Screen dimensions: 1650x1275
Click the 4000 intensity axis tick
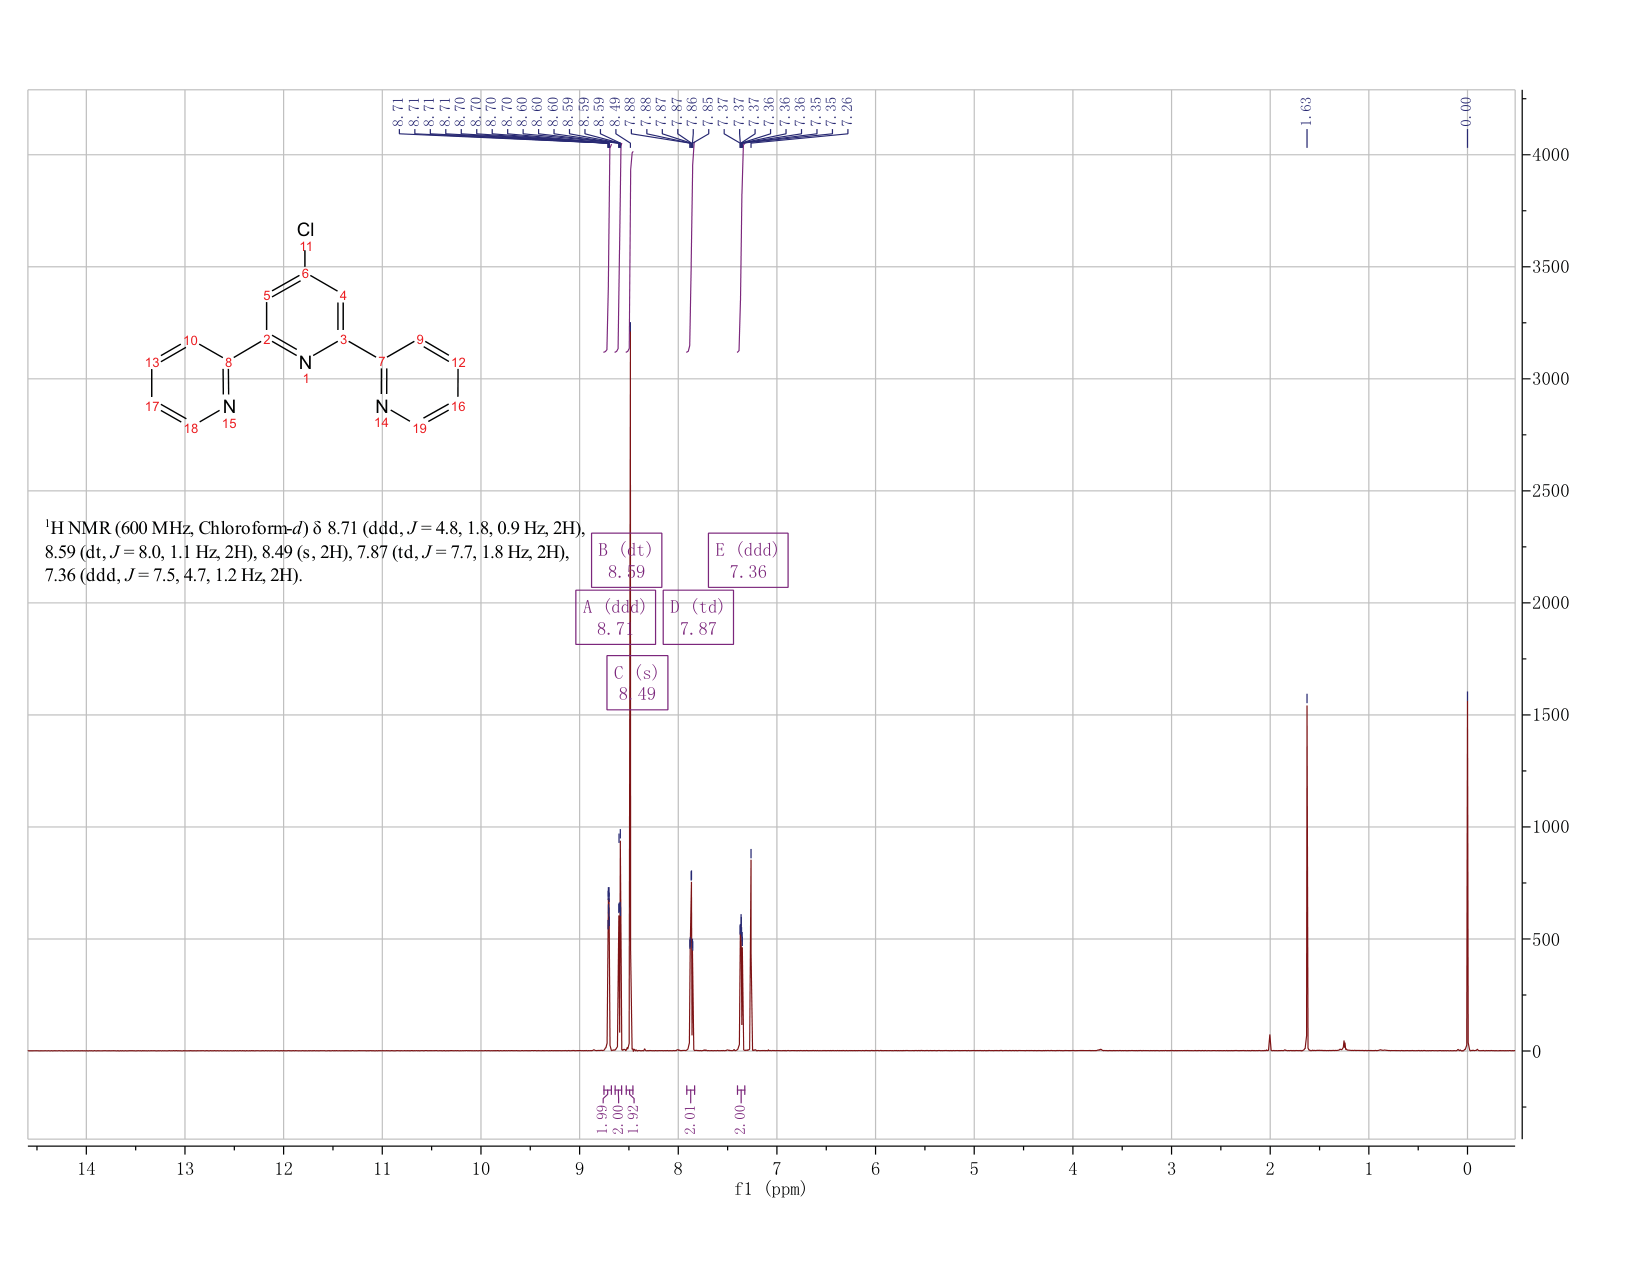[x=1548, y=155]
